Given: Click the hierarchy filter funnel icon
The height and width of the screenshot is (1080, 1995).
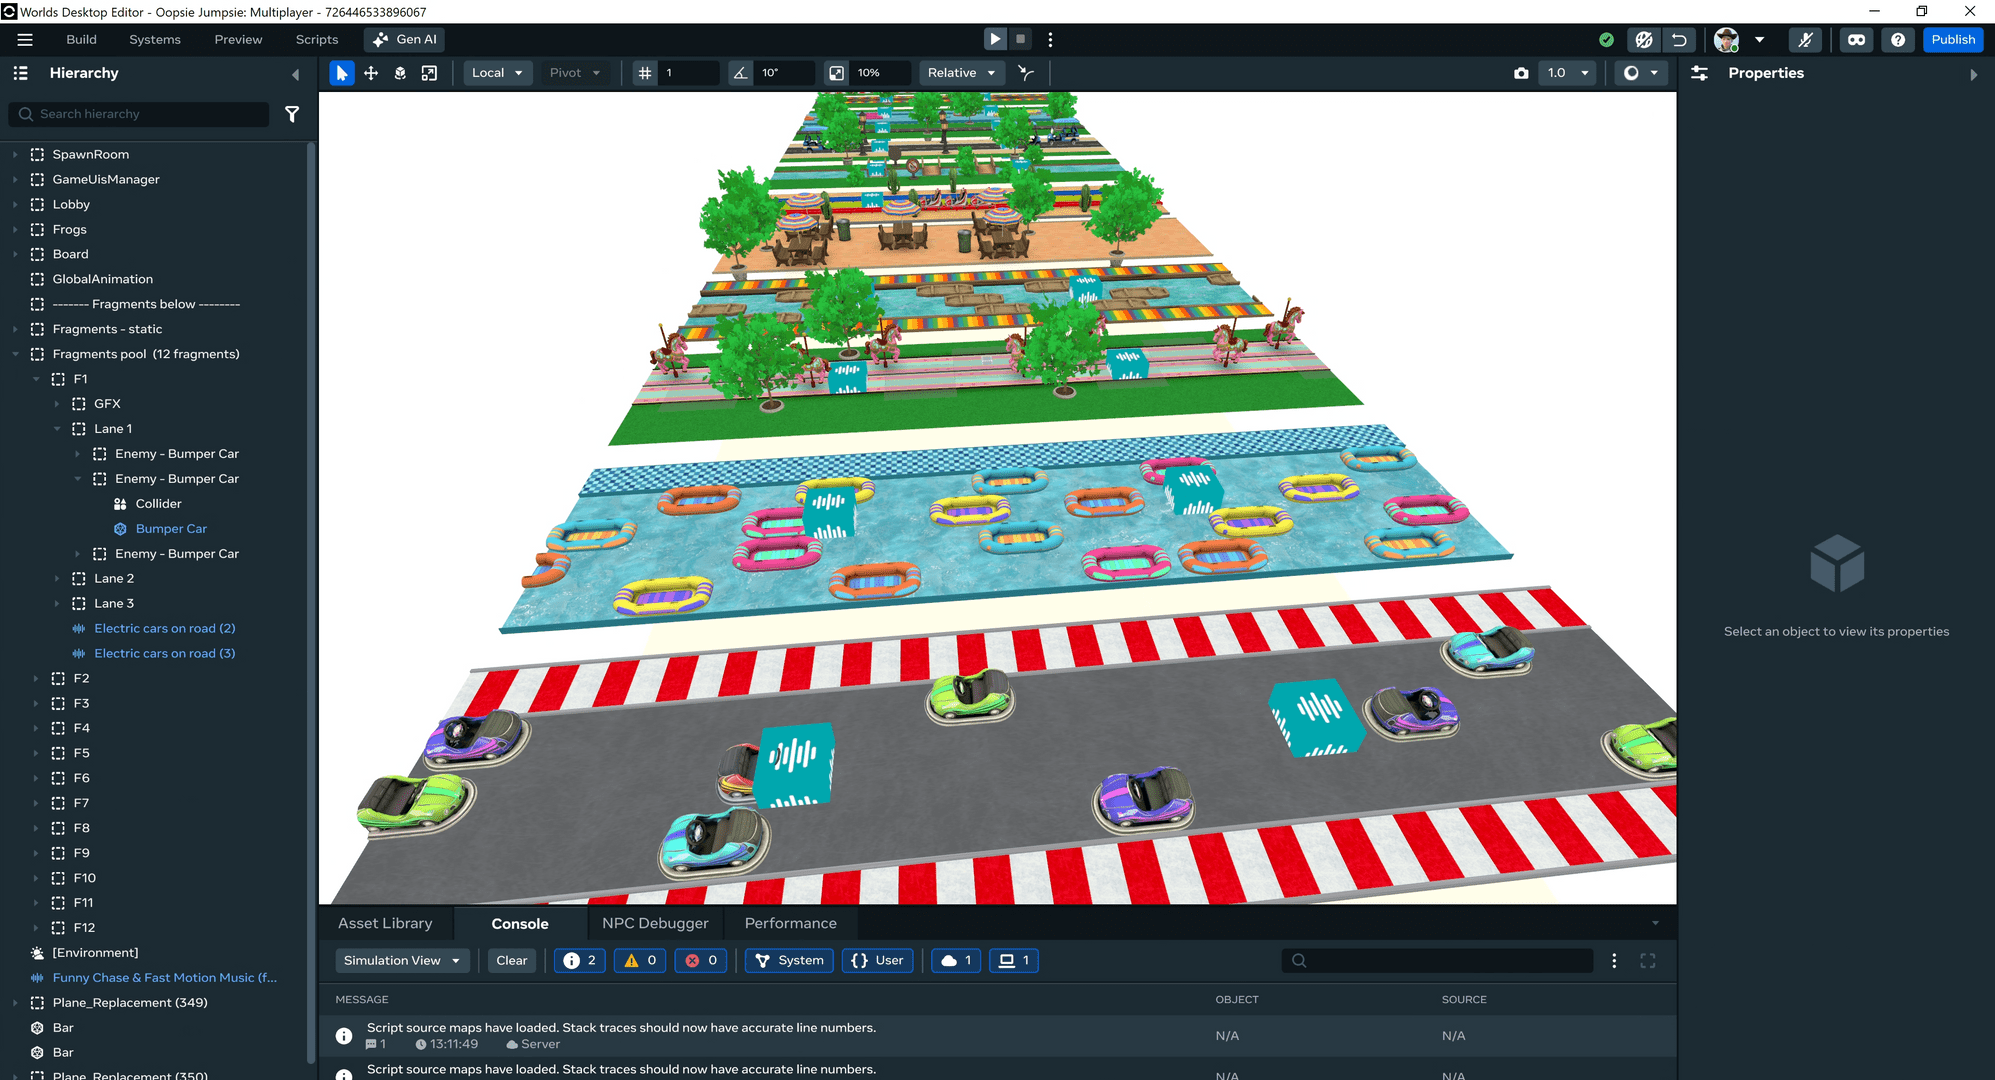Looking at the screenshot, I should [x=292, y=114].
